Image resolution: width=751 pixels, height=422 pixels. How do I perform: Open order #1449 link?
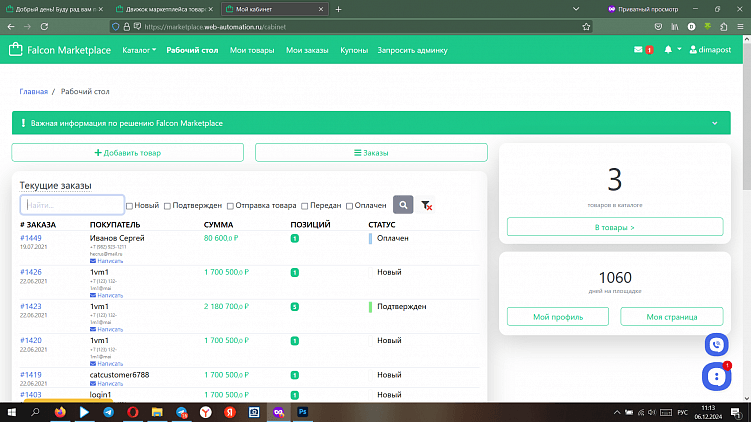[31, 238]
